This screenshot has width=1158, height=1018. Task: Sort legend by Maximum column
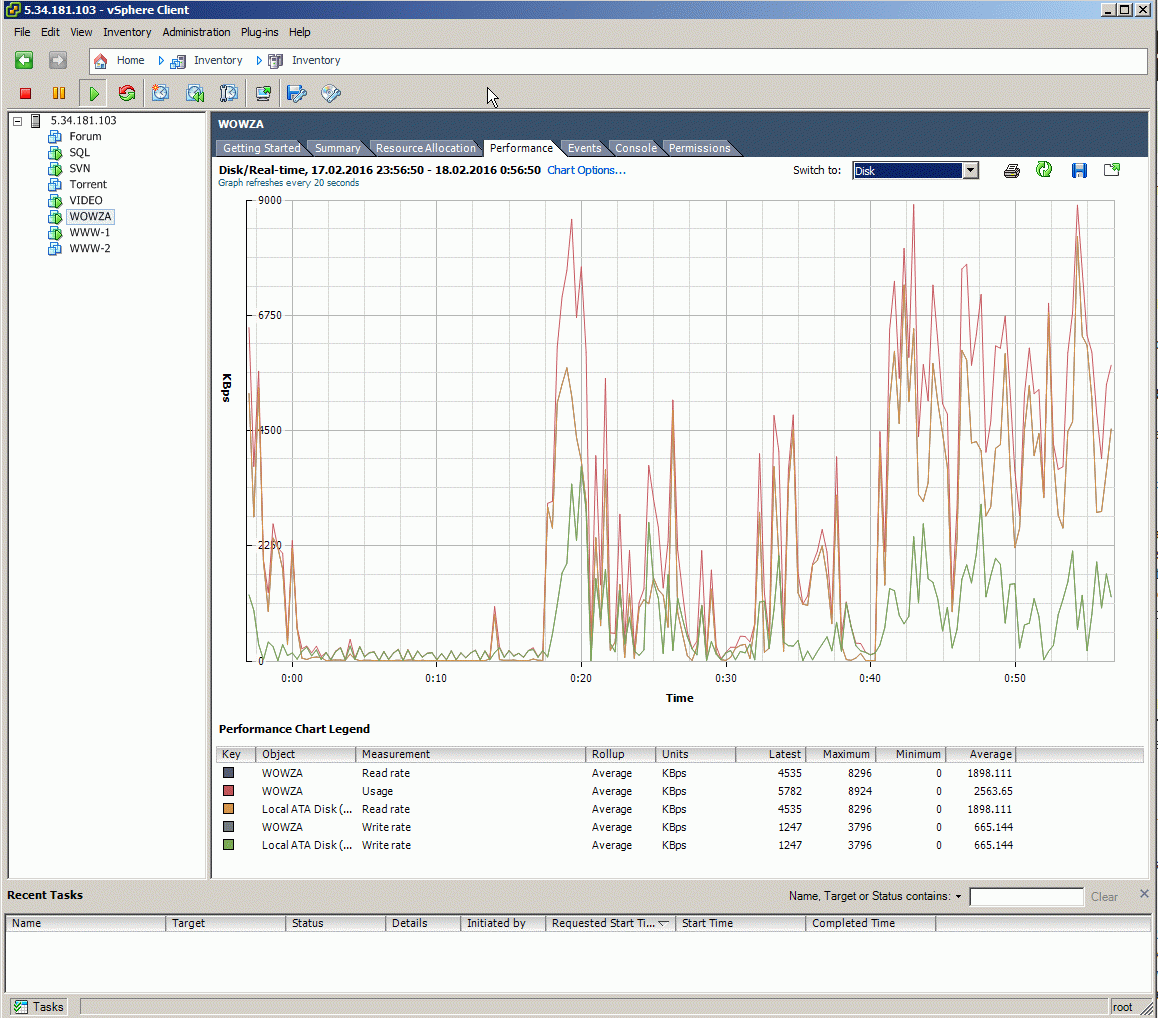click(840, 754)
